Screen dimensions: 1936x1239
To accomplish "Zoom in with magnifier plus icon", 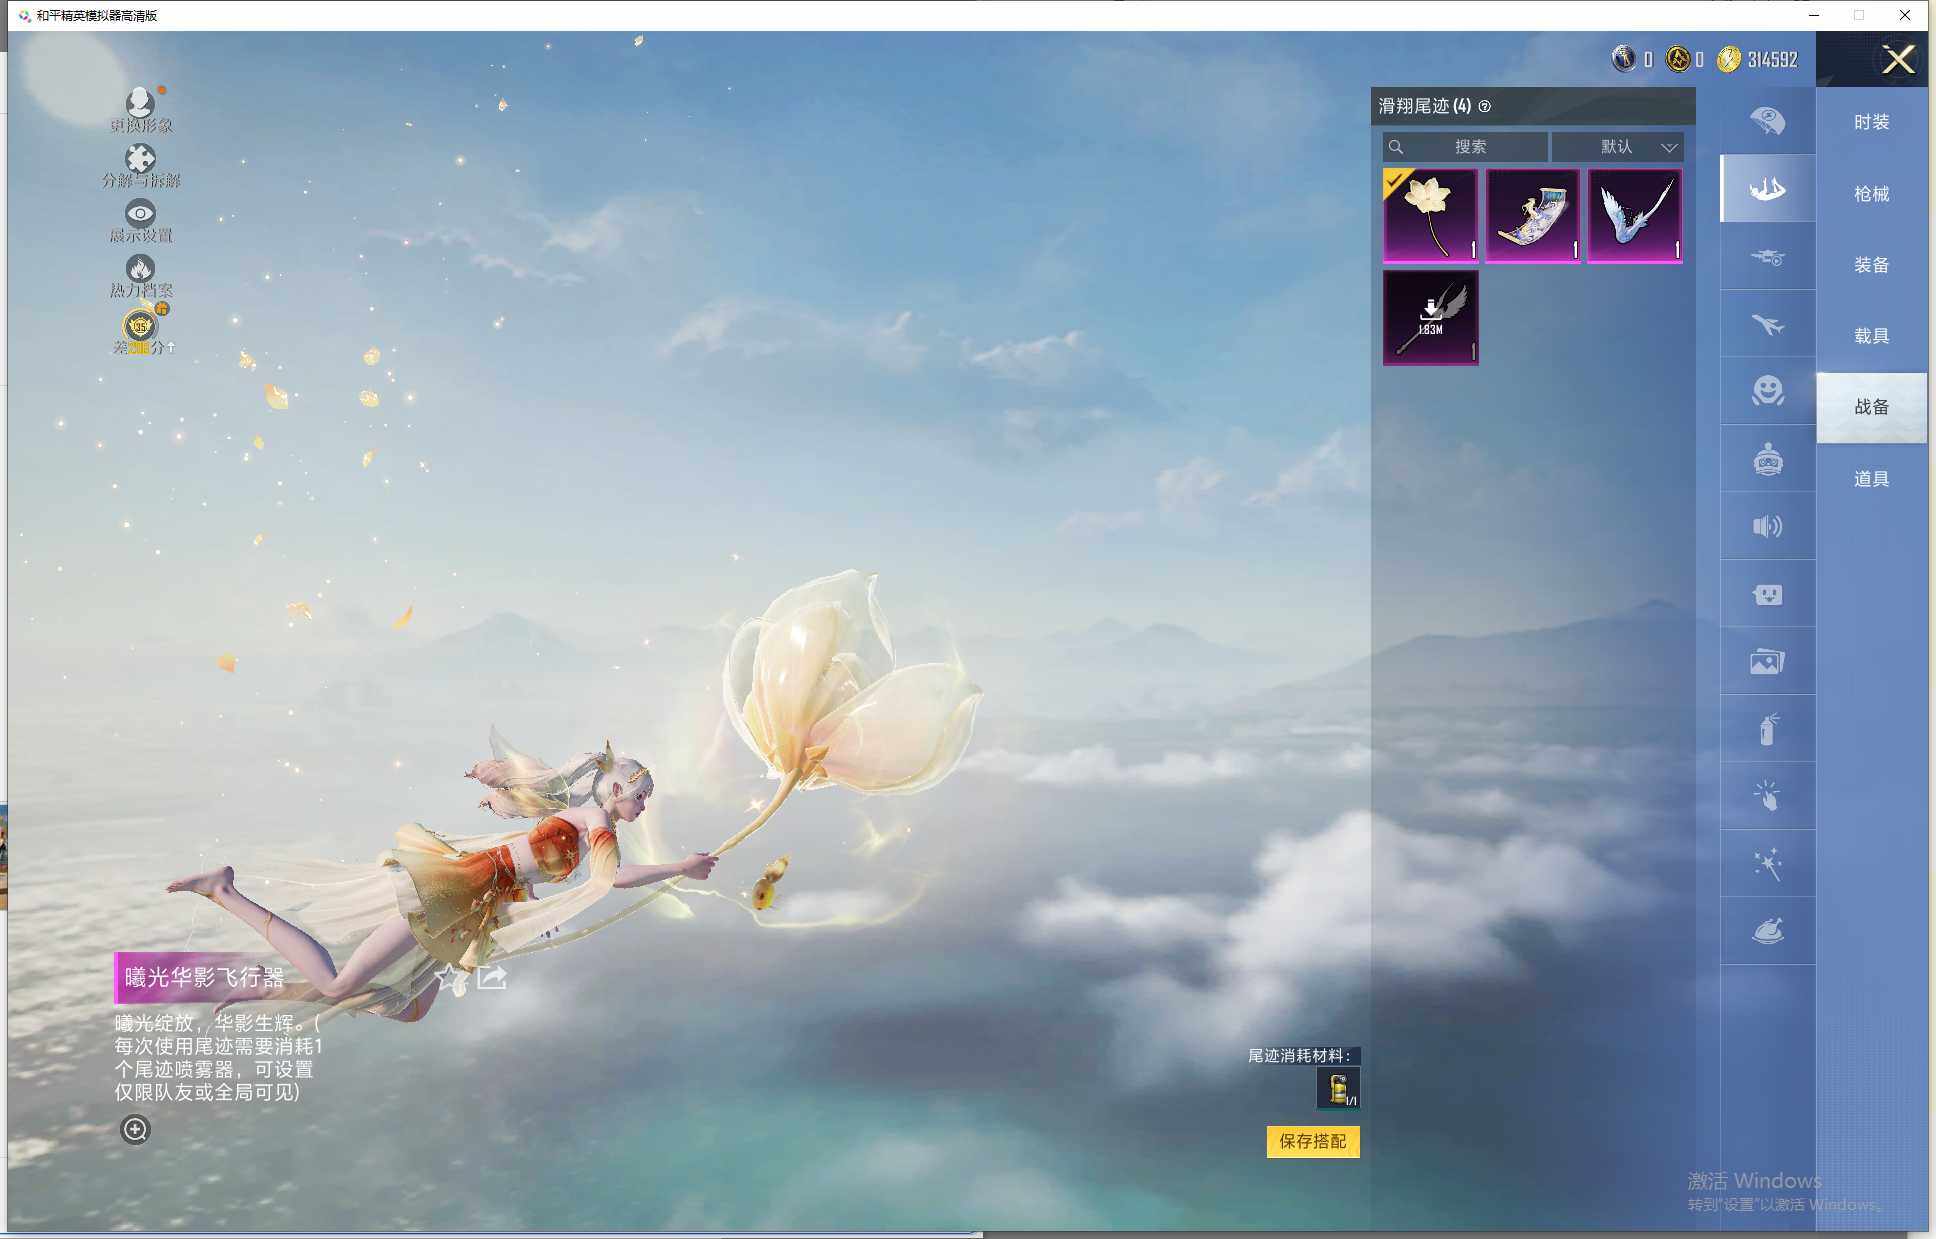I will pos(135,1129).
